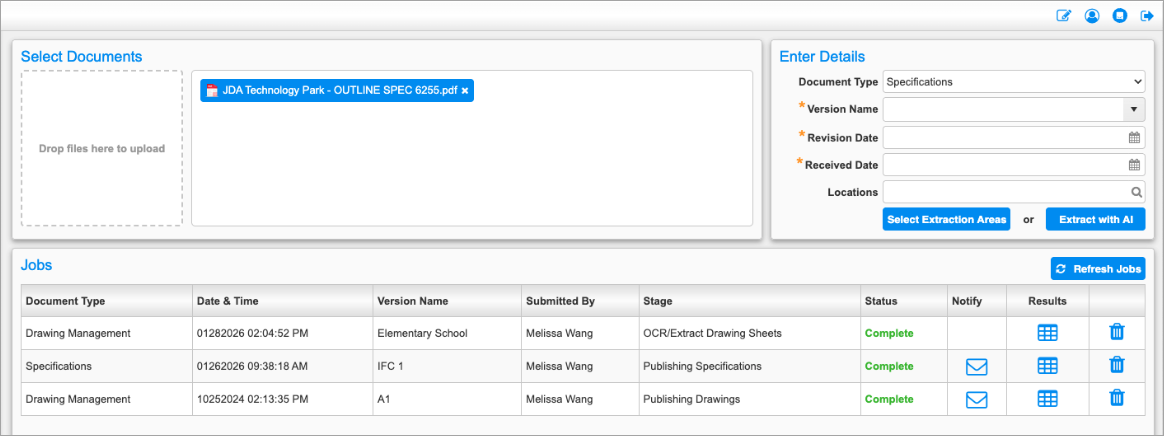Viewport: 1164px width, 436px height.
Task: Click the Extract with AI button
Action: click(x=1096, y=219)
